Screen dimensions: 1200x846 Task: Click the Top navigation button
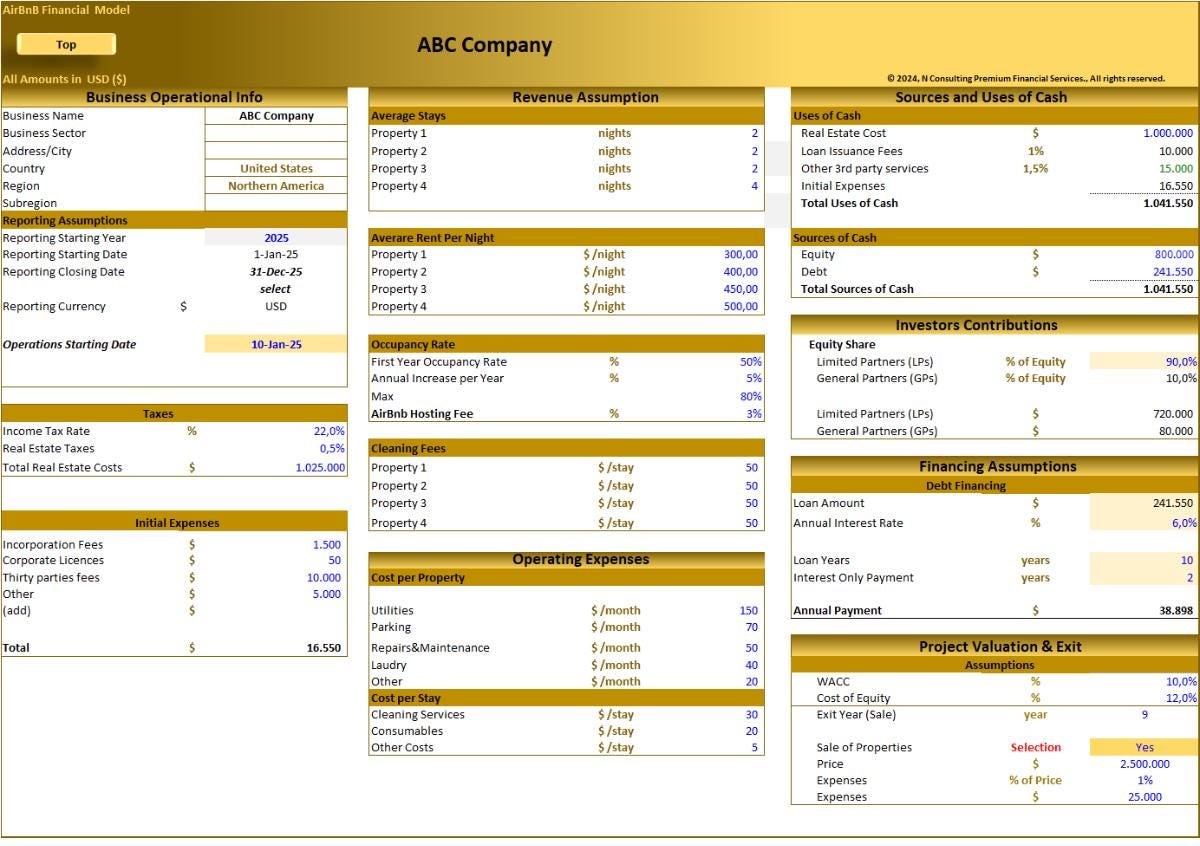(x=66, y=44)
